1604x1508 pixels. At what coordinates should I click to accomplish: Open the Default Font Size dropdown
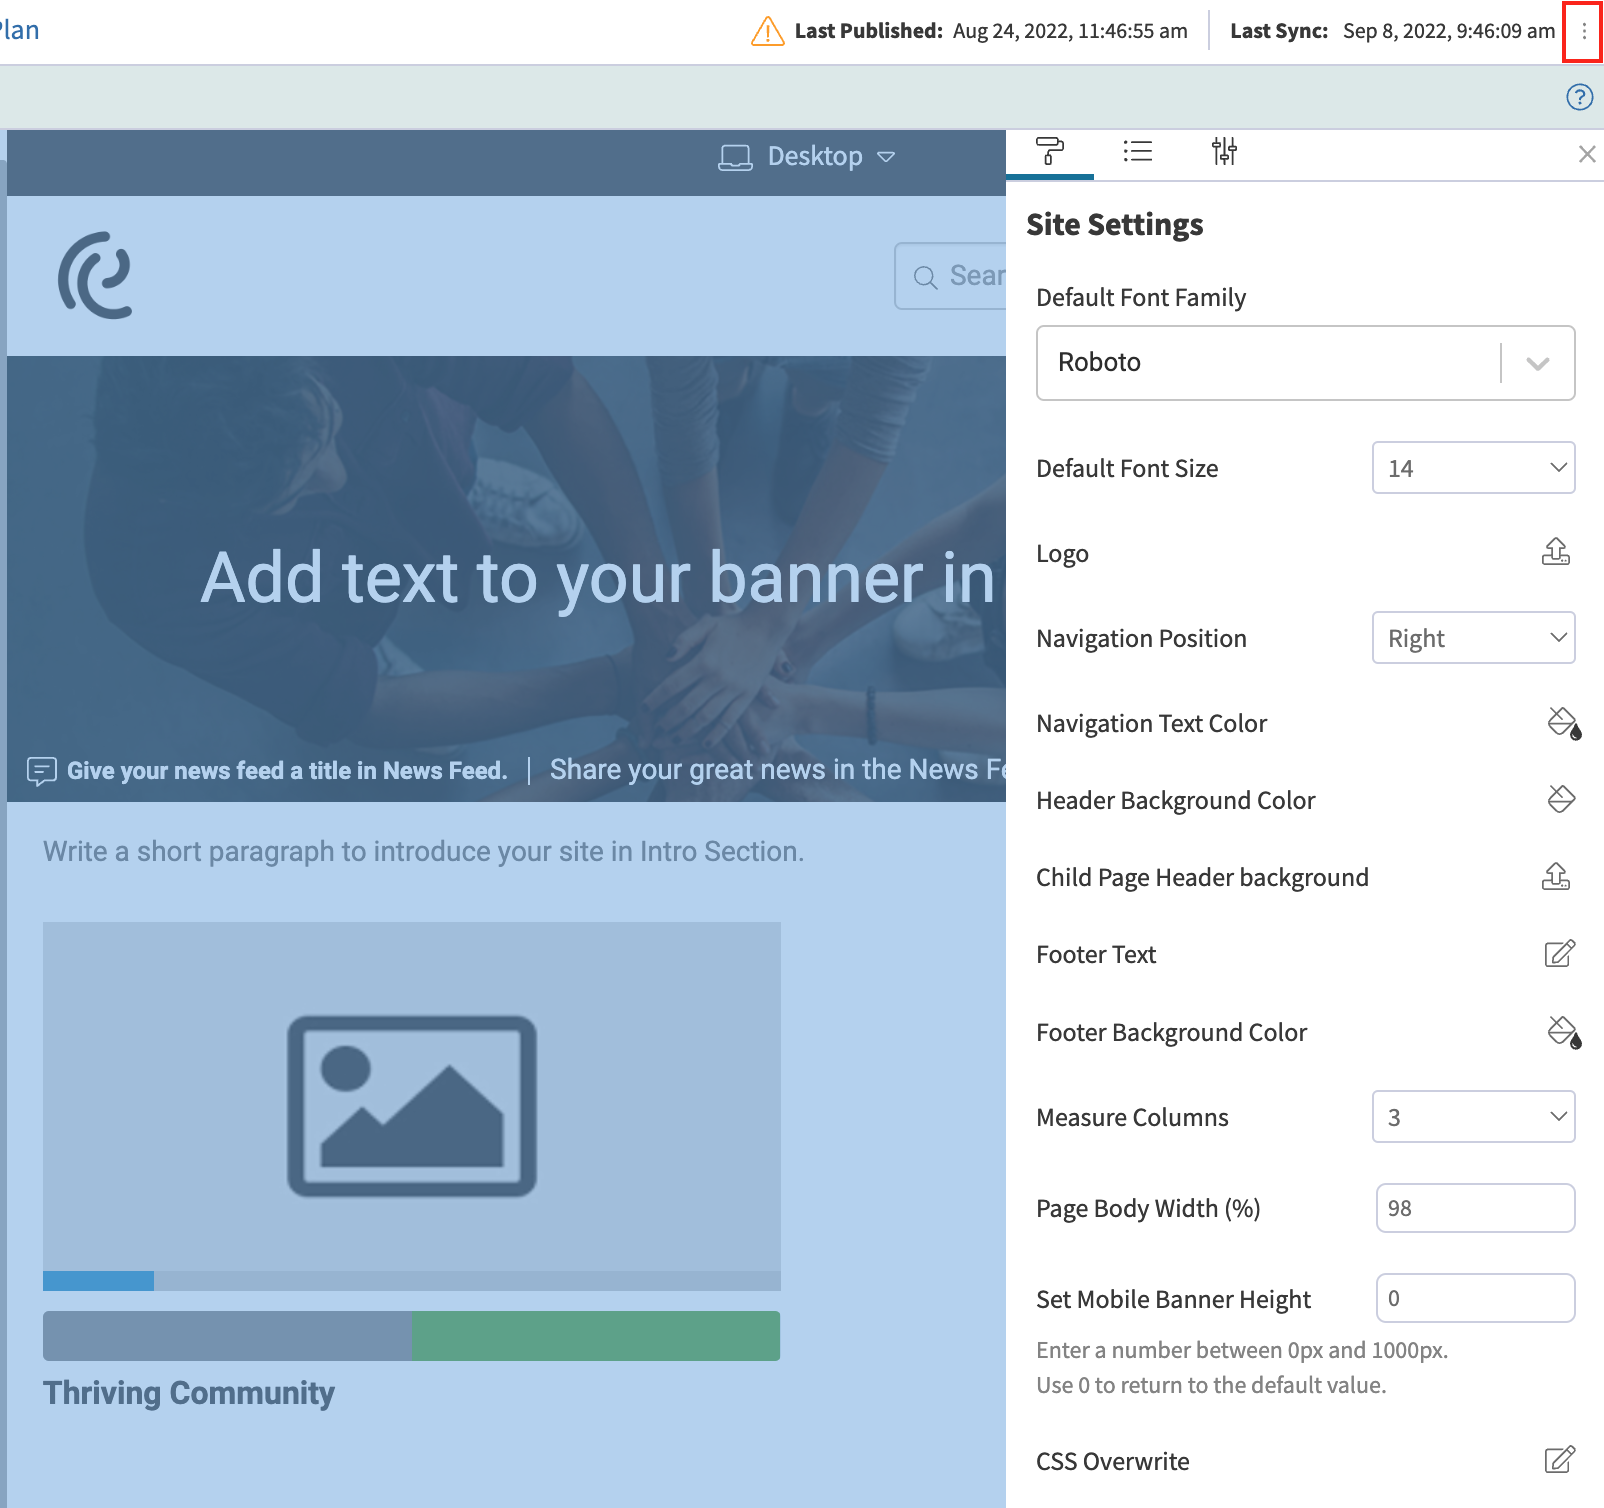click(1473, 468)
